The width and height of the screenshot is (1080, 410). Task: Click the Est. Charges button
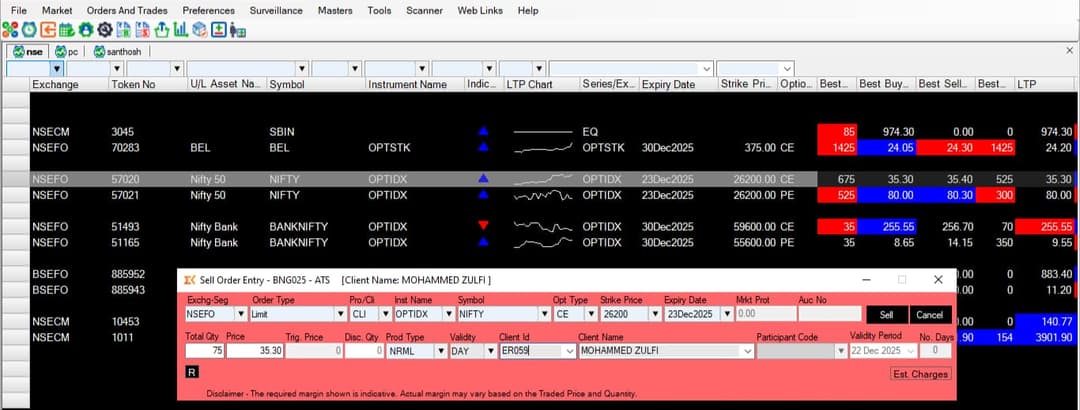(x=921, y=374)
